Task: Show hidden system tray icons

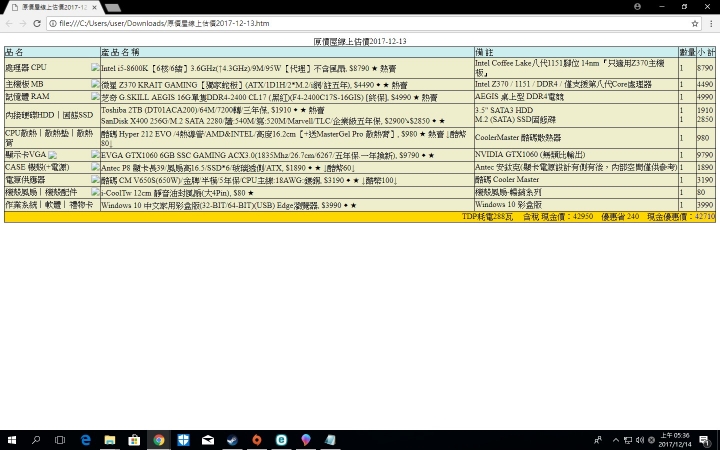Action: (x=616, y=440)
